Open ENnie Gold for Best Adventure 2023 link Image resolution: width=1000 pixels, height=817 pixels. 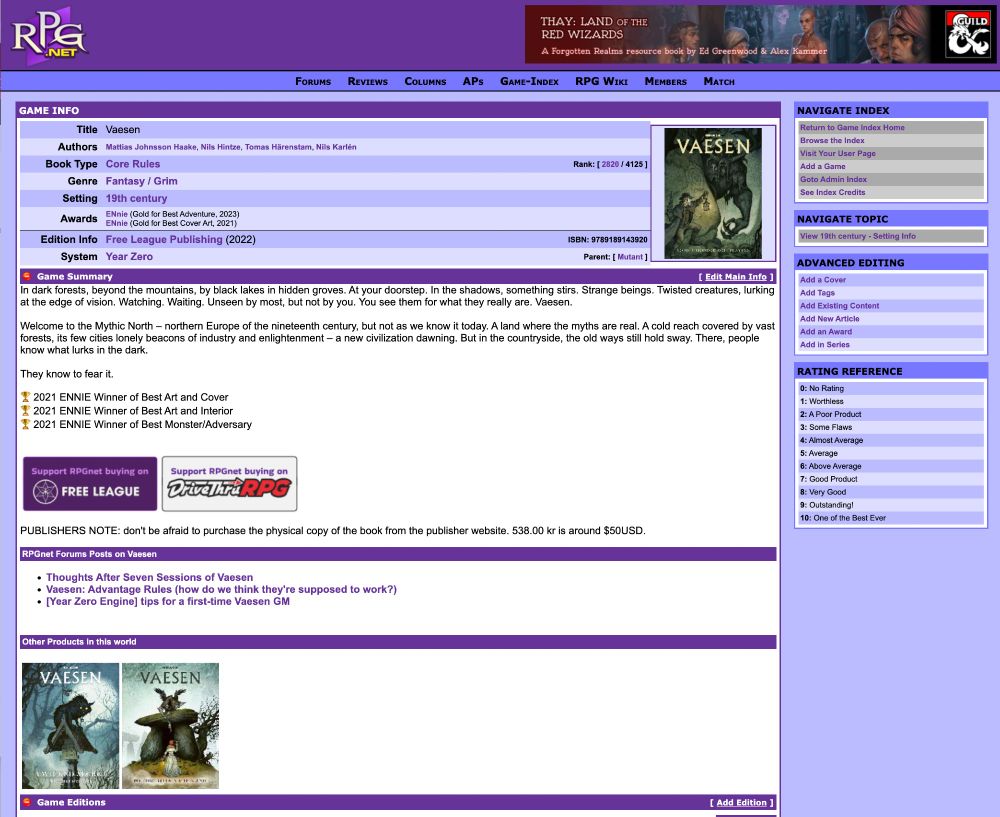point(117,214)
